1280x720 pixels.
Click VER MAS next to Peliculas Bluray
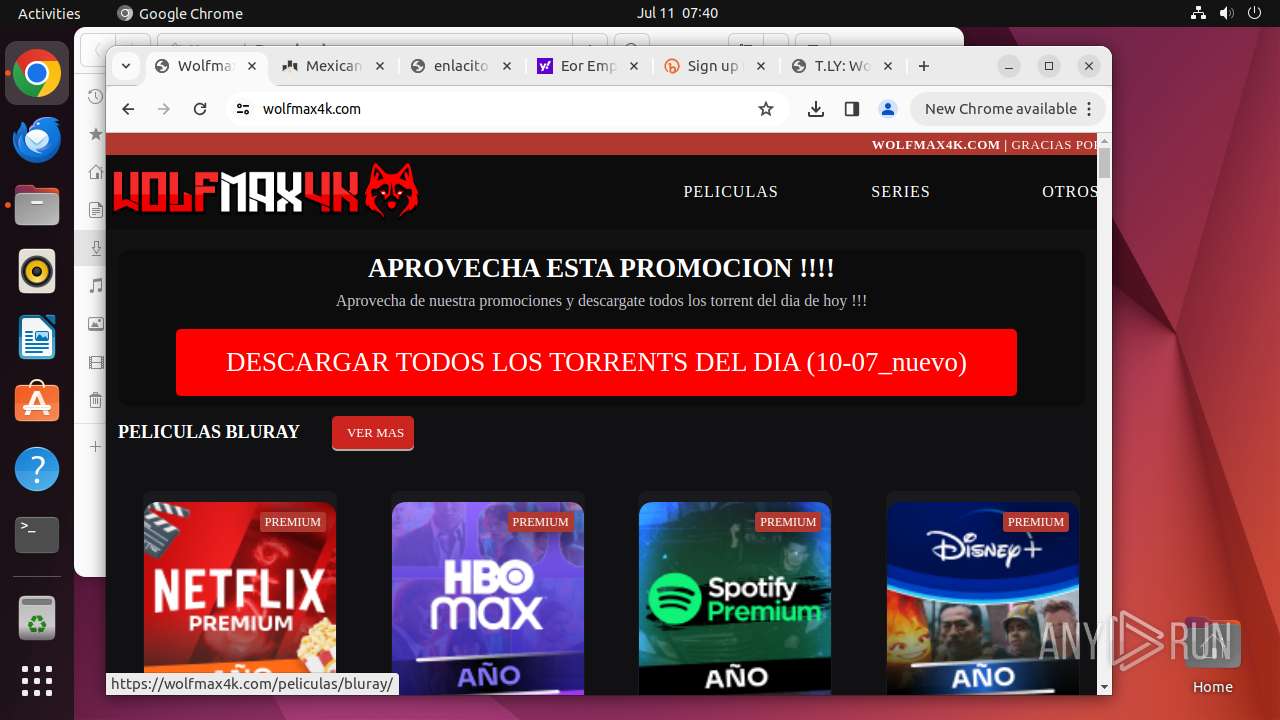pos(375,433)
